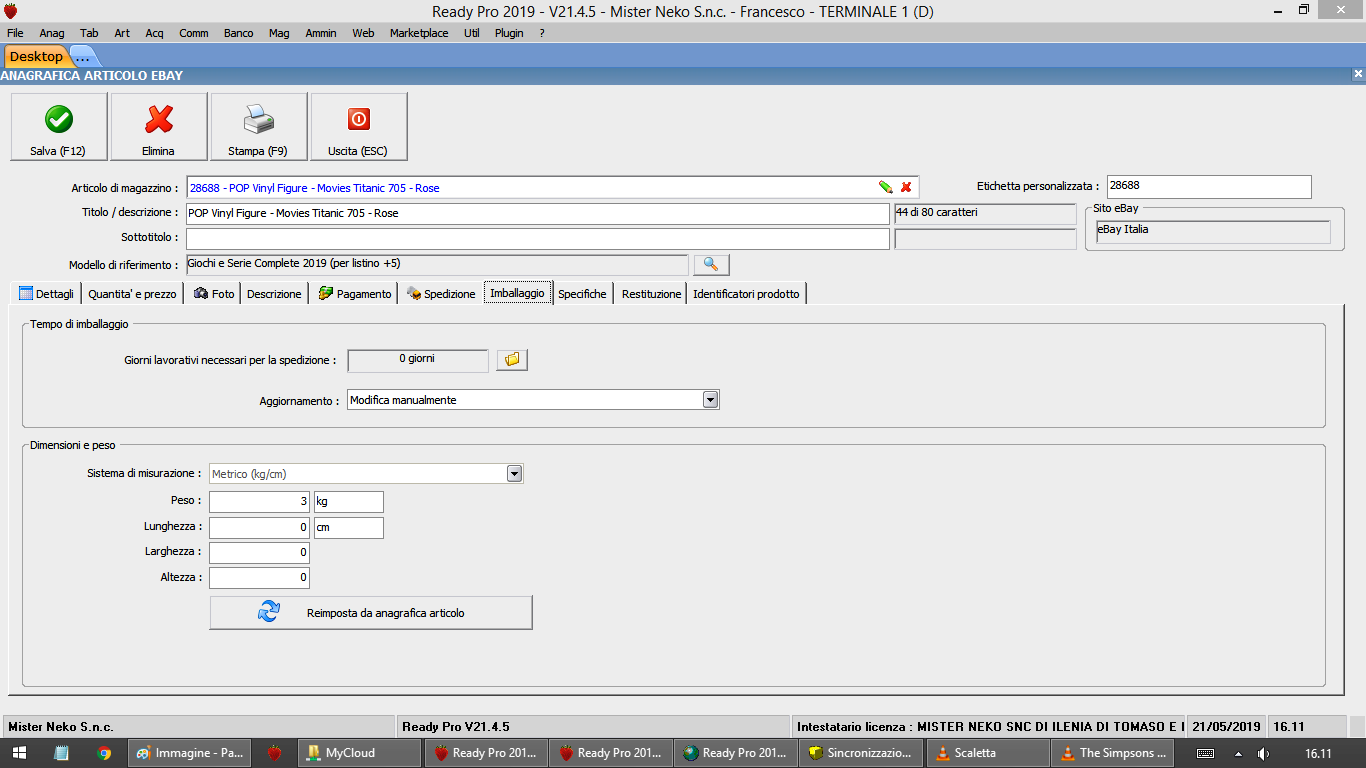Open the Marketplace menu
The height and width of the screenshot is (768, 1366).
tap(419, 33)
